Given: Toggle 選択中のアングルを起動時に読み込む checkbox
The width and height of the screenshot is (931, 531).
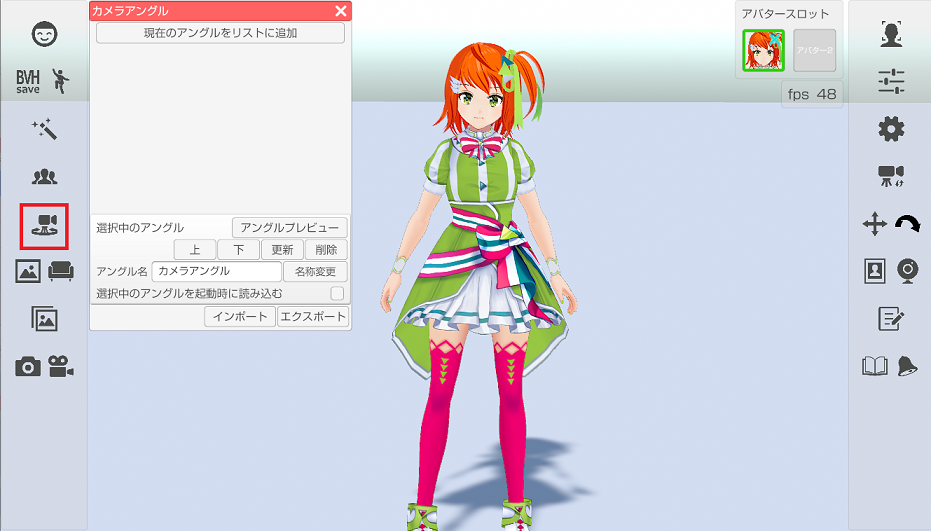Looking at the screenshot, I should [337, 293].
